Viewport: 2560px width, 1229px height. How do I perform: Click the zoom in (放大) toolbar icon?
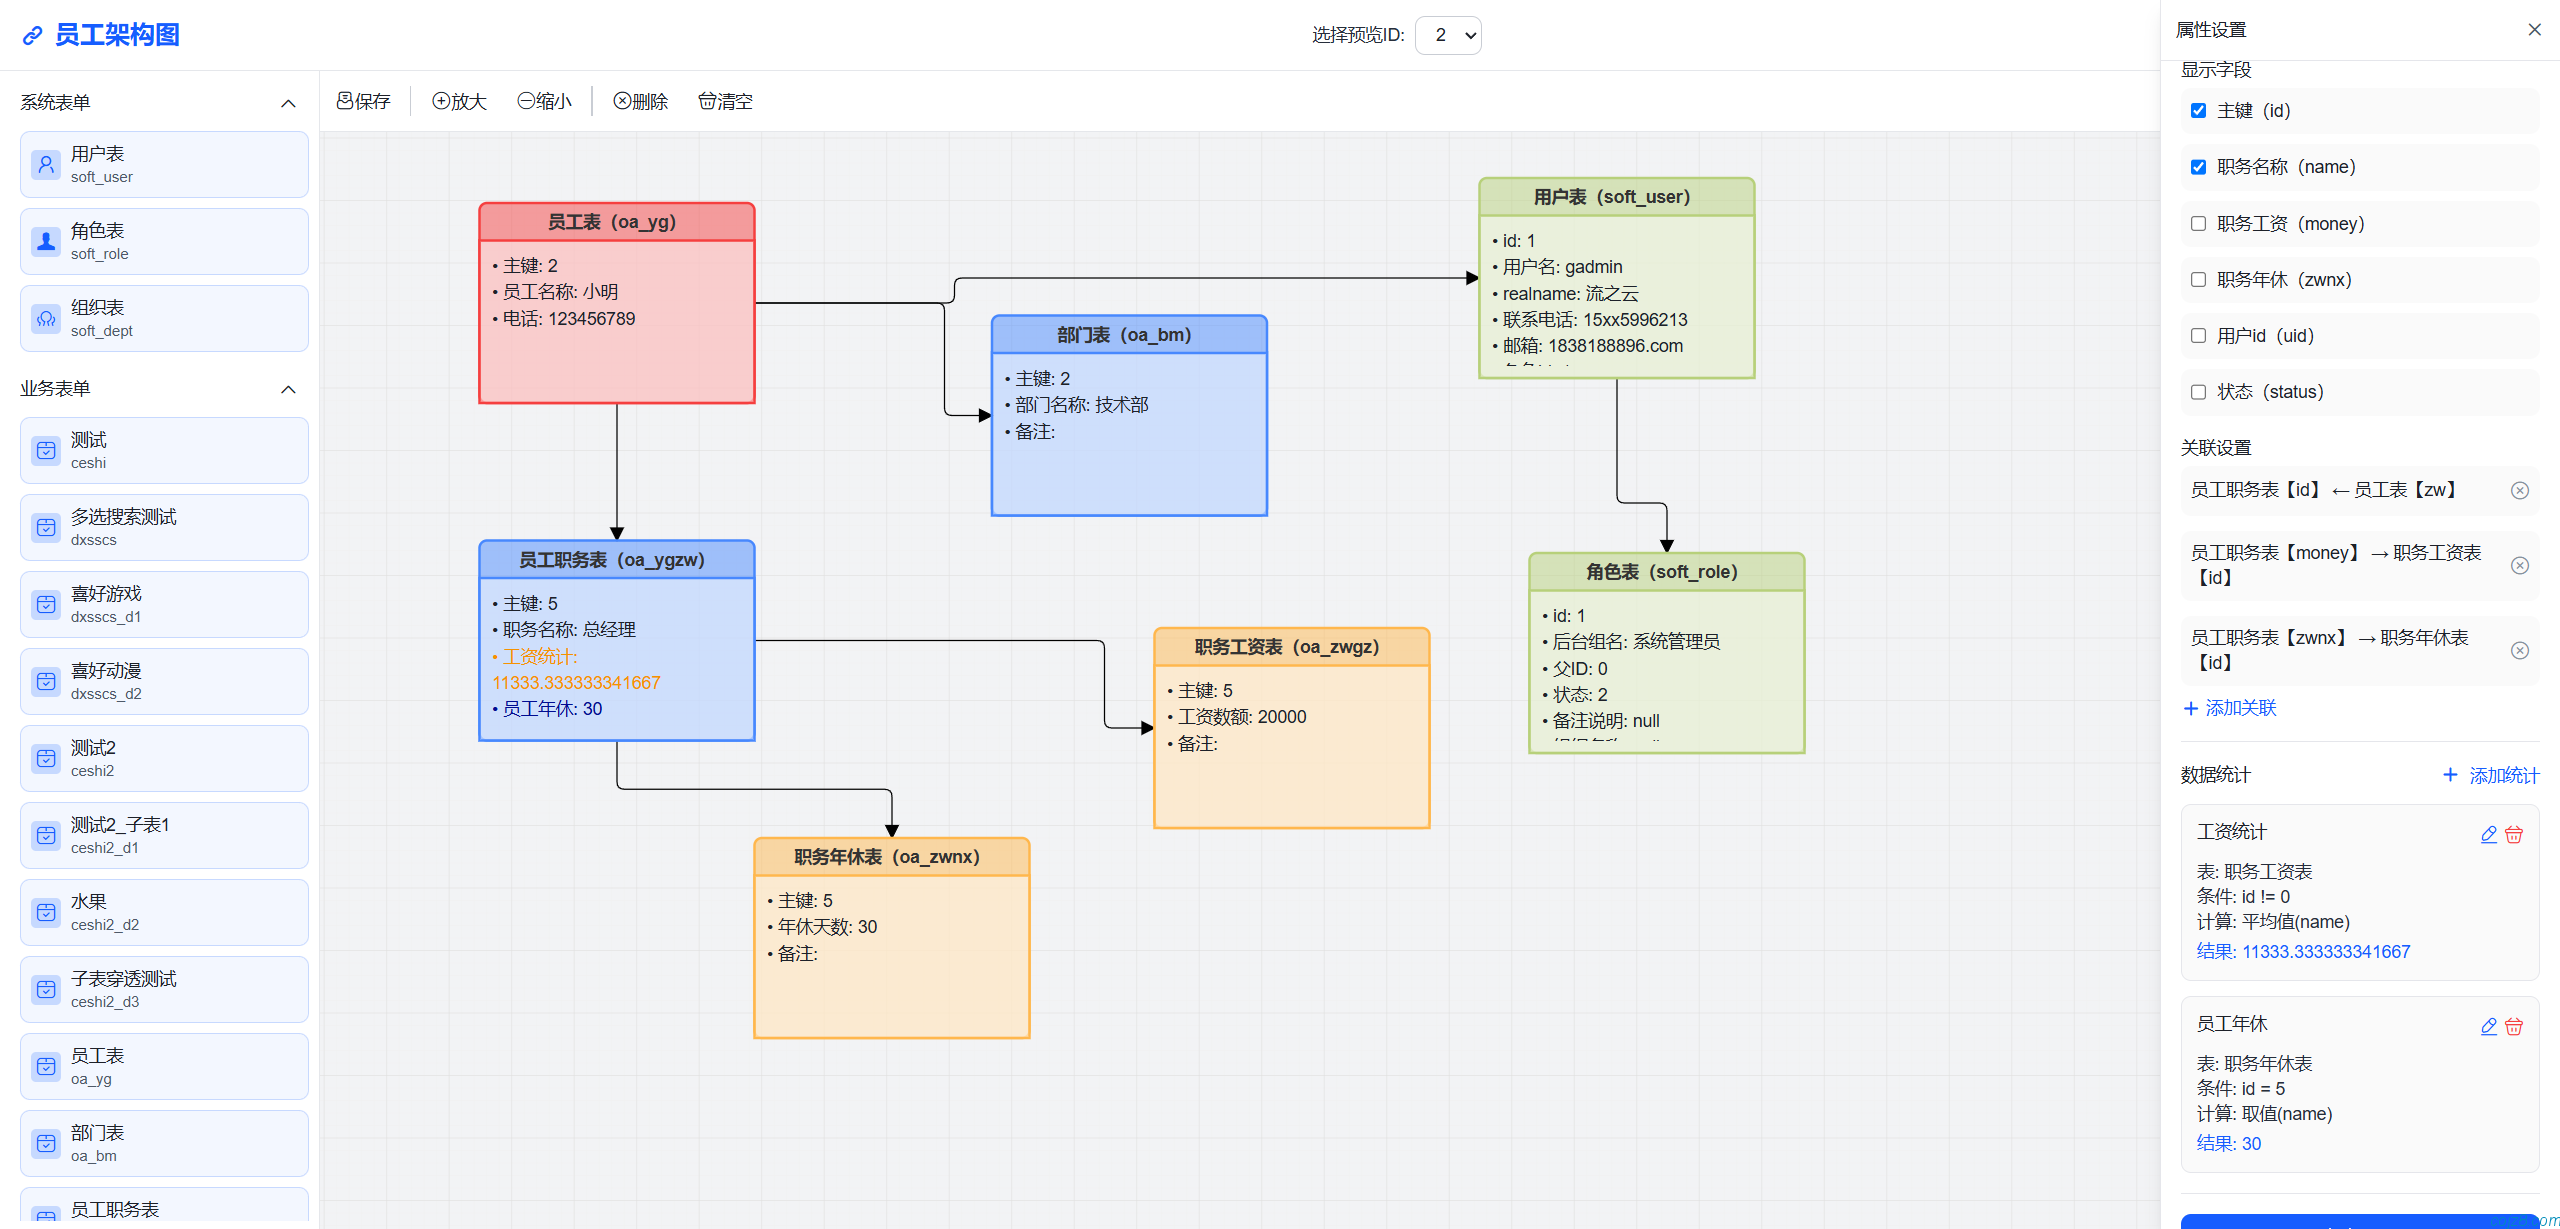[441, 101]
